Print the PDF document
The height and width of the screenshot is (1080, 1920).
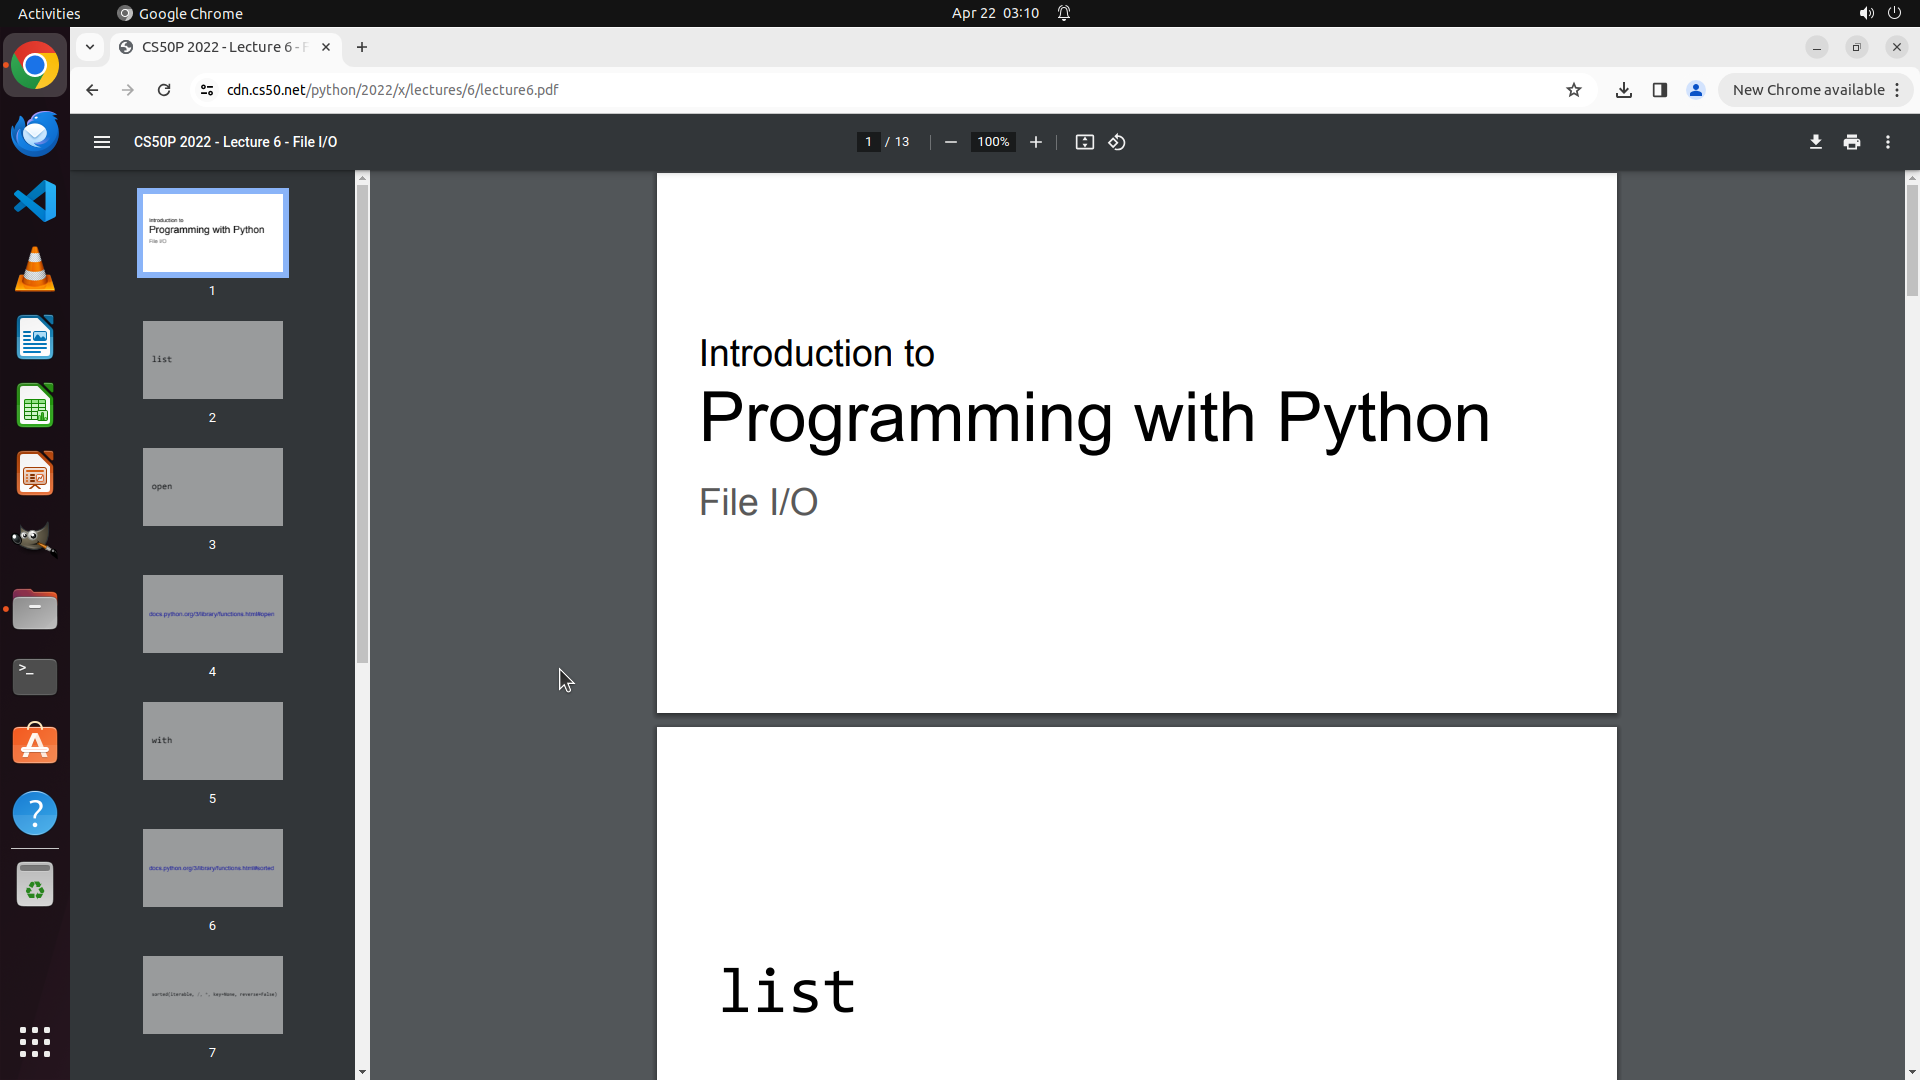click(1851, 142)
